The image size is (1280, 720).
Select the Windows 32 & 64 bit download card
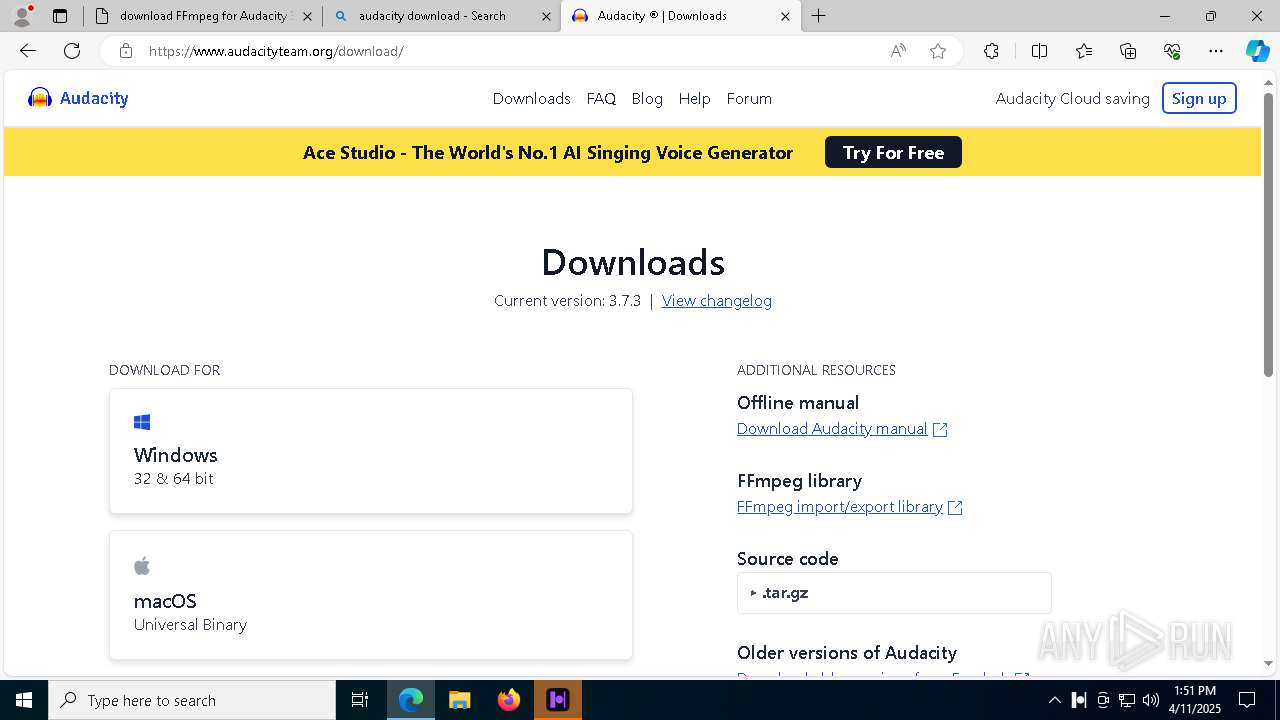click(x=371, y=451)
